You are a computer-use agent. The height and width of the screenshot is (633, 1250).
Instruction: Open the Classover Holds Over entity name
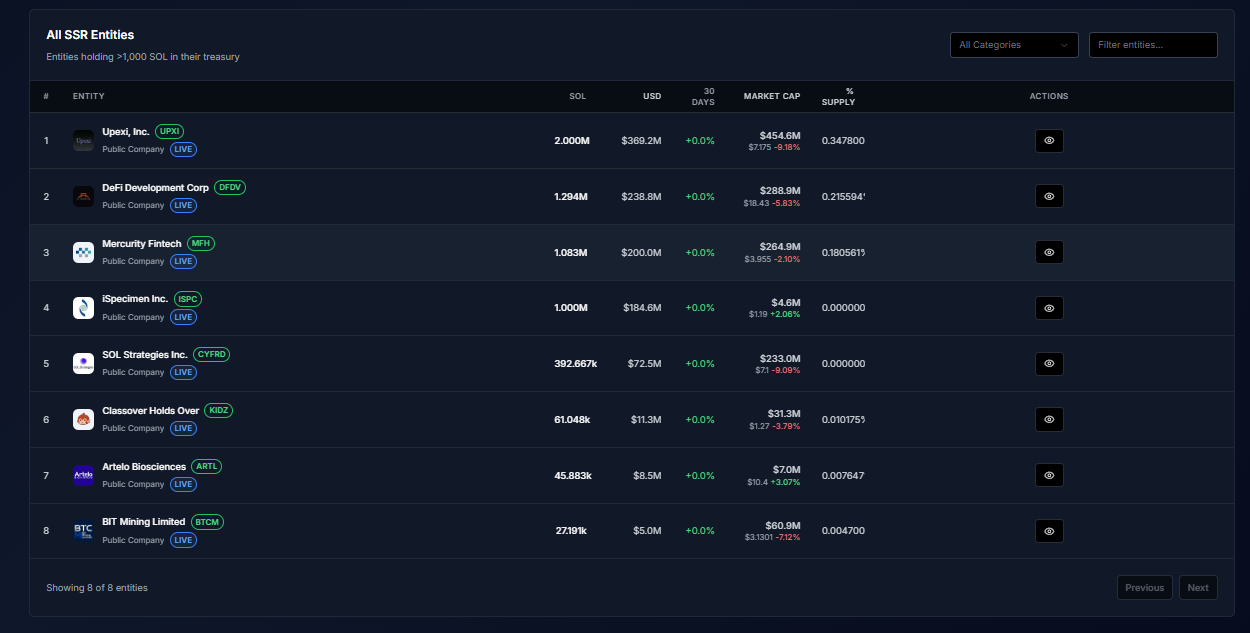coord(150,411)
